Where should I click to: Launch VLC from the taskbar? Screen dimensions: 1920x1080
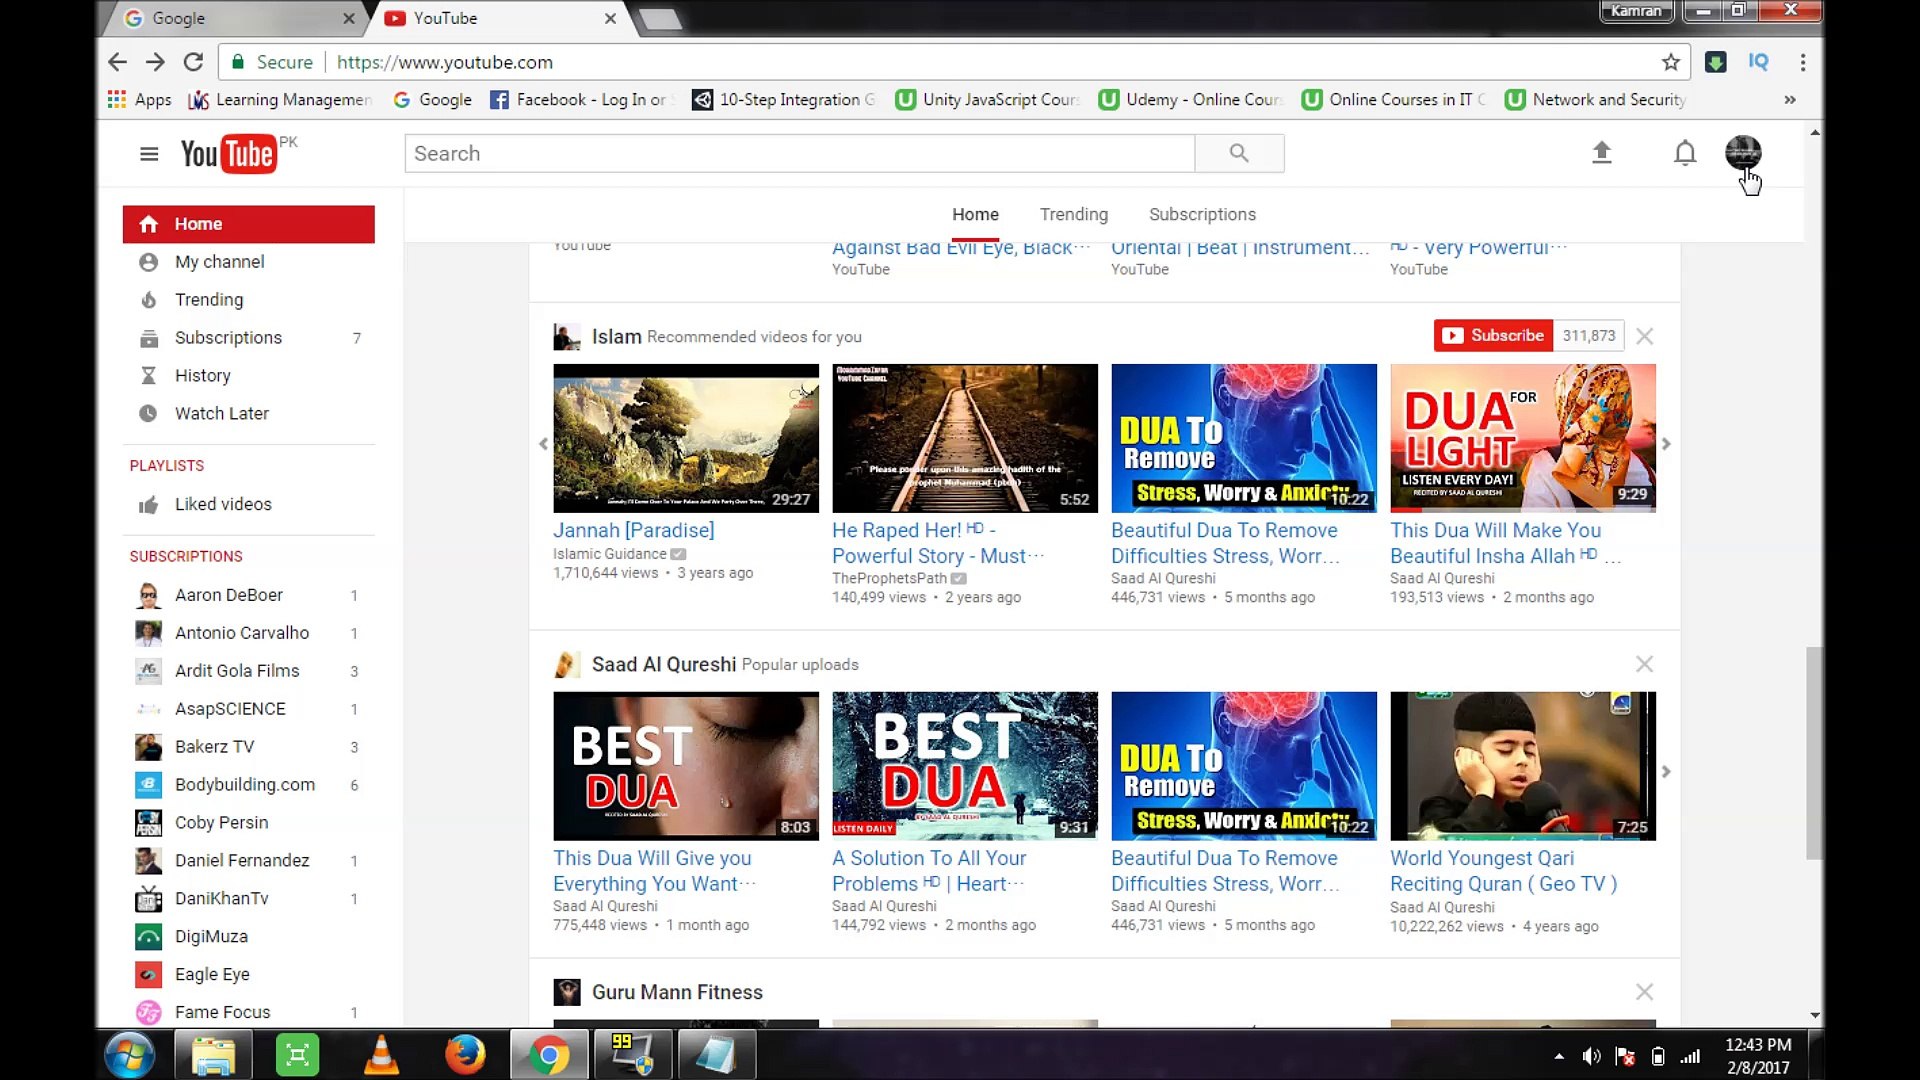pos(381,1054)
